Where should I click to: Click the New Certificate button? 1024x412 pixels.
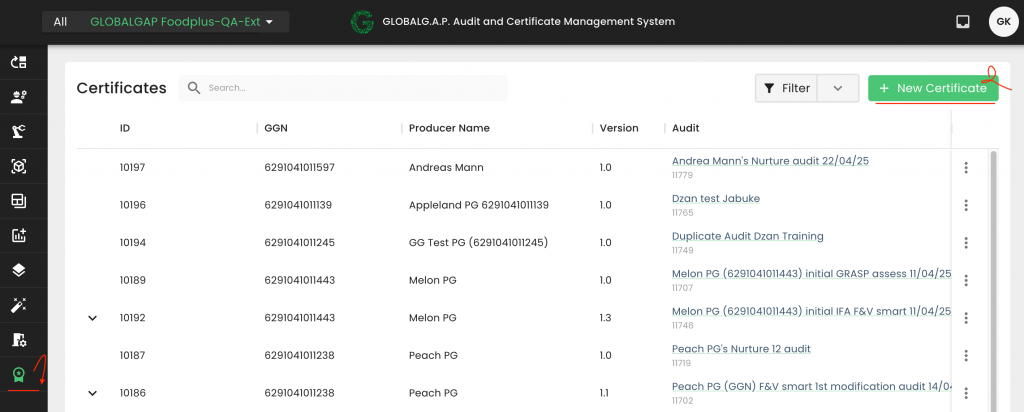[x=932, y=88]
